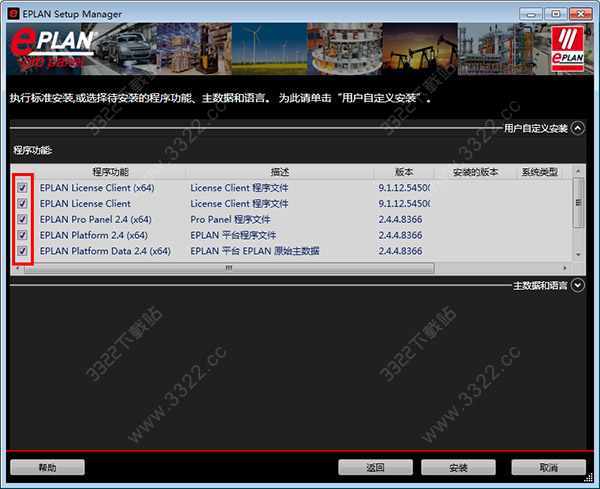The image size is (600, 489).
Task: Click the oil pump banner image
Action: [x=420, y=49]
